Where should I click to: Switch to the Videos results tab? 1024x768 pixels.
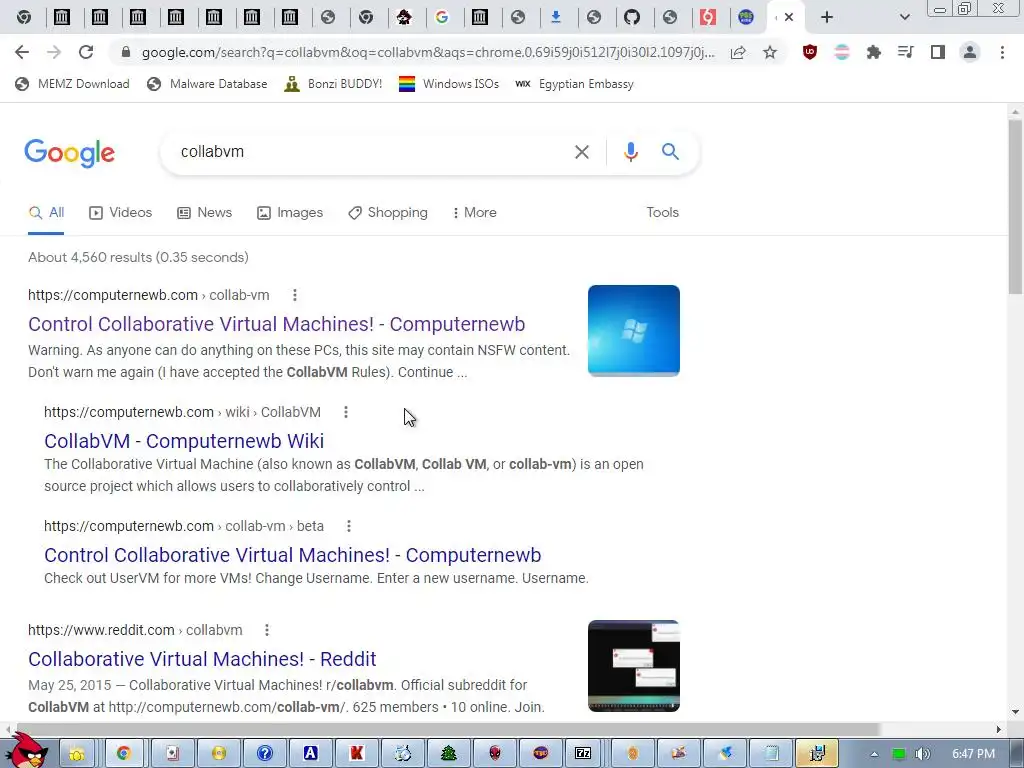pos(121,213)
